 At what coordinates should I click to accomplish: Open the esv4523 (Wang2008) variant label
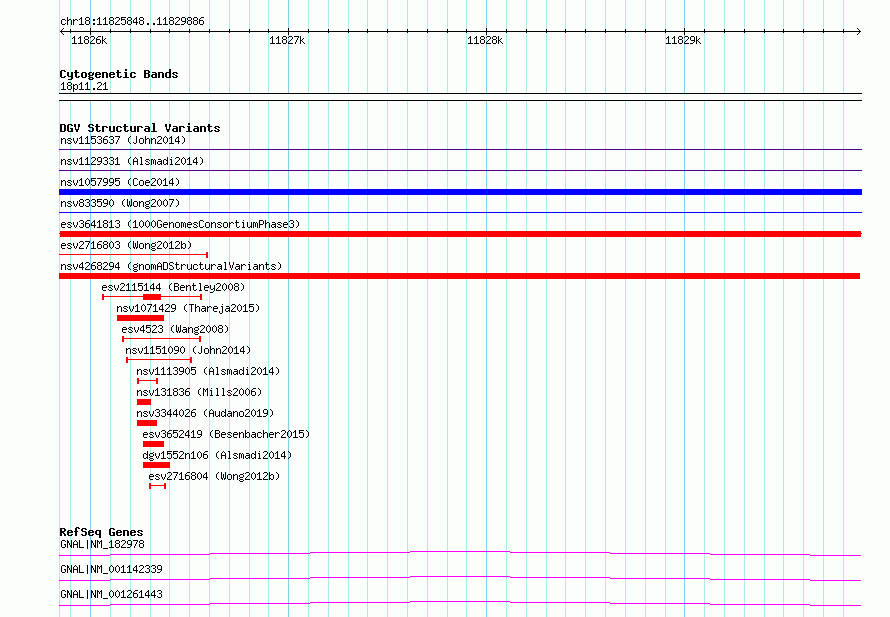click(175, 329)
